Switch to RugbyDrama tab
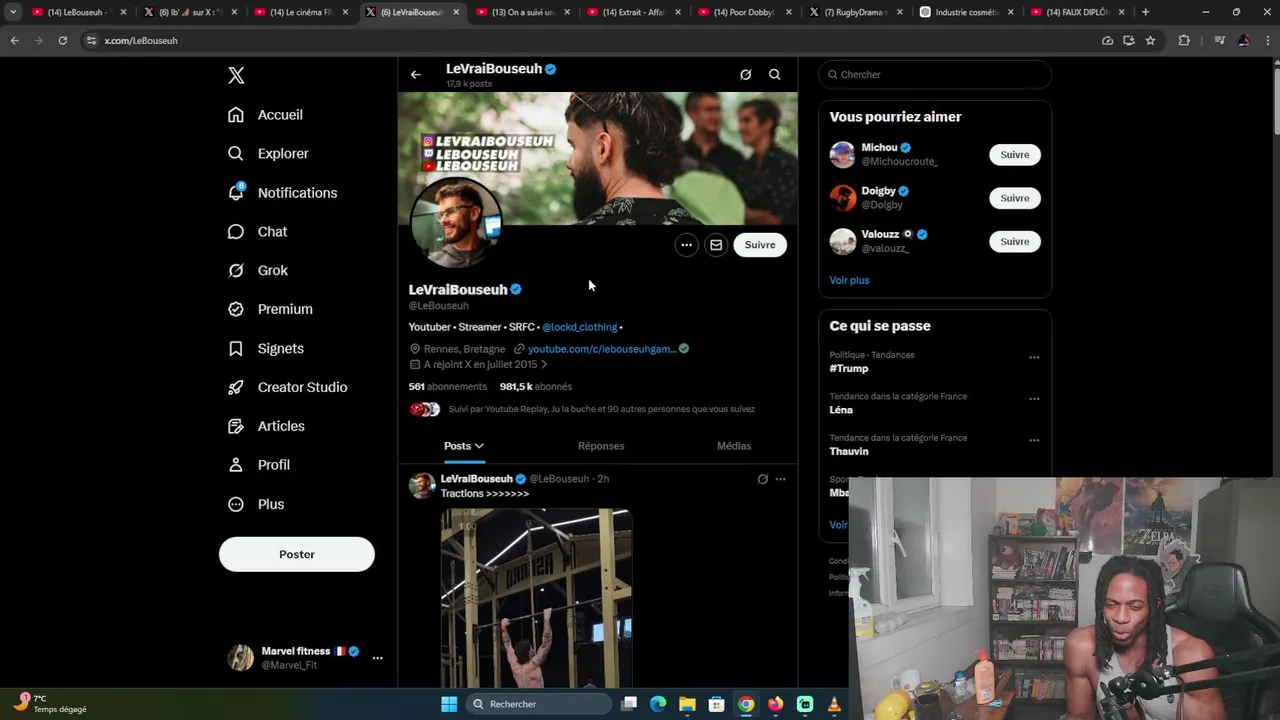 click(857, 12)
